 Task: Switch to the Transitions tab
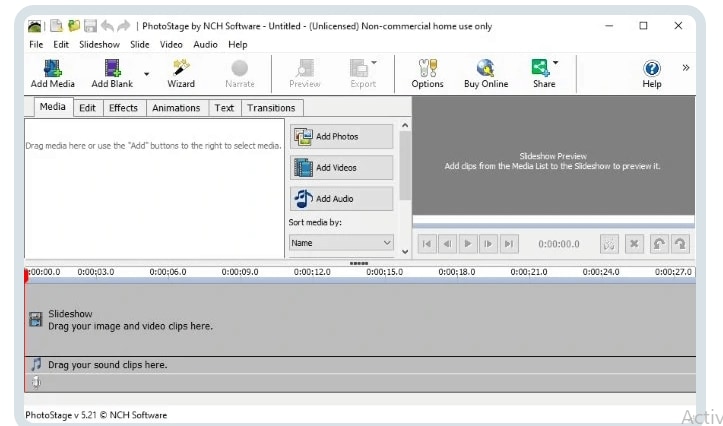pyautogui.click(x=271, y=108)
